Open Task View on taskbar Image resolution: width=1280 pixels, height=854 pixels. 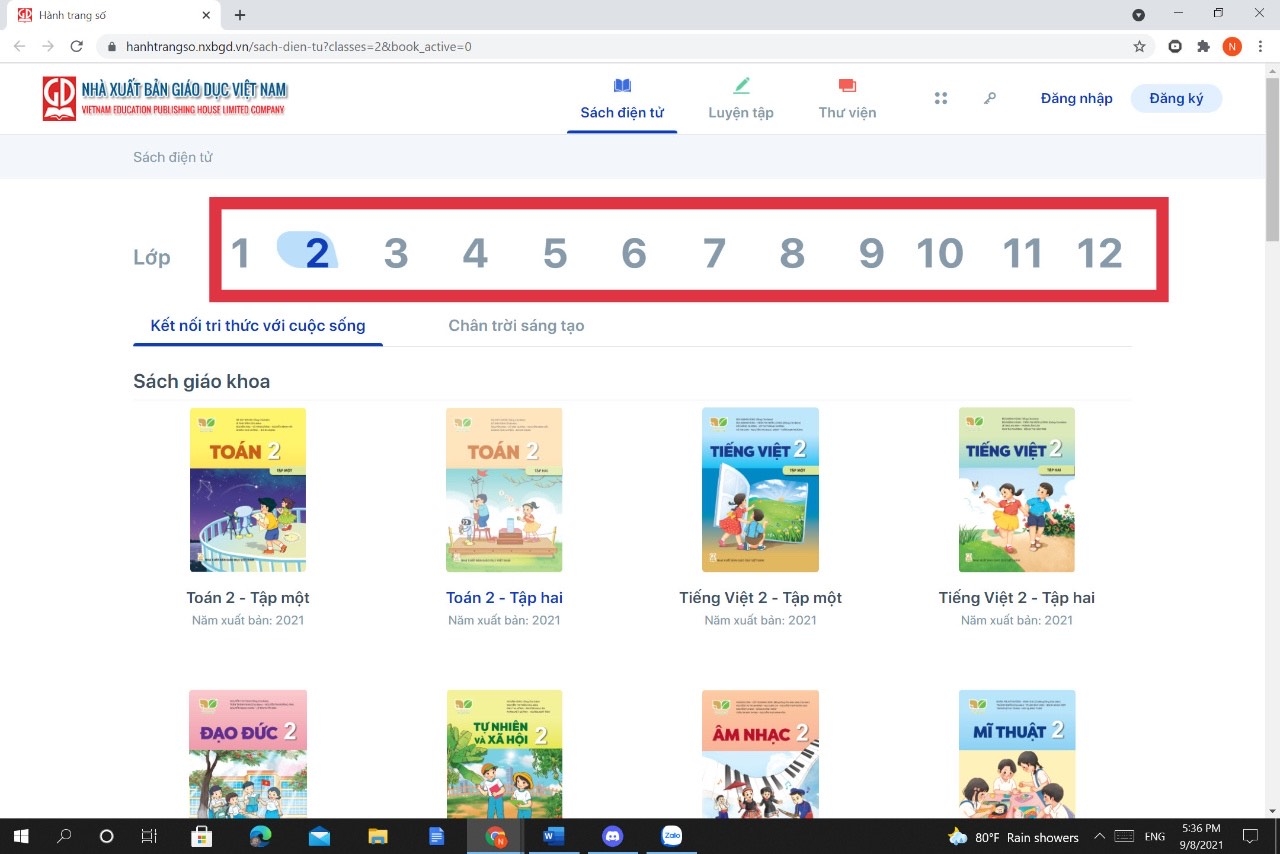149,836
